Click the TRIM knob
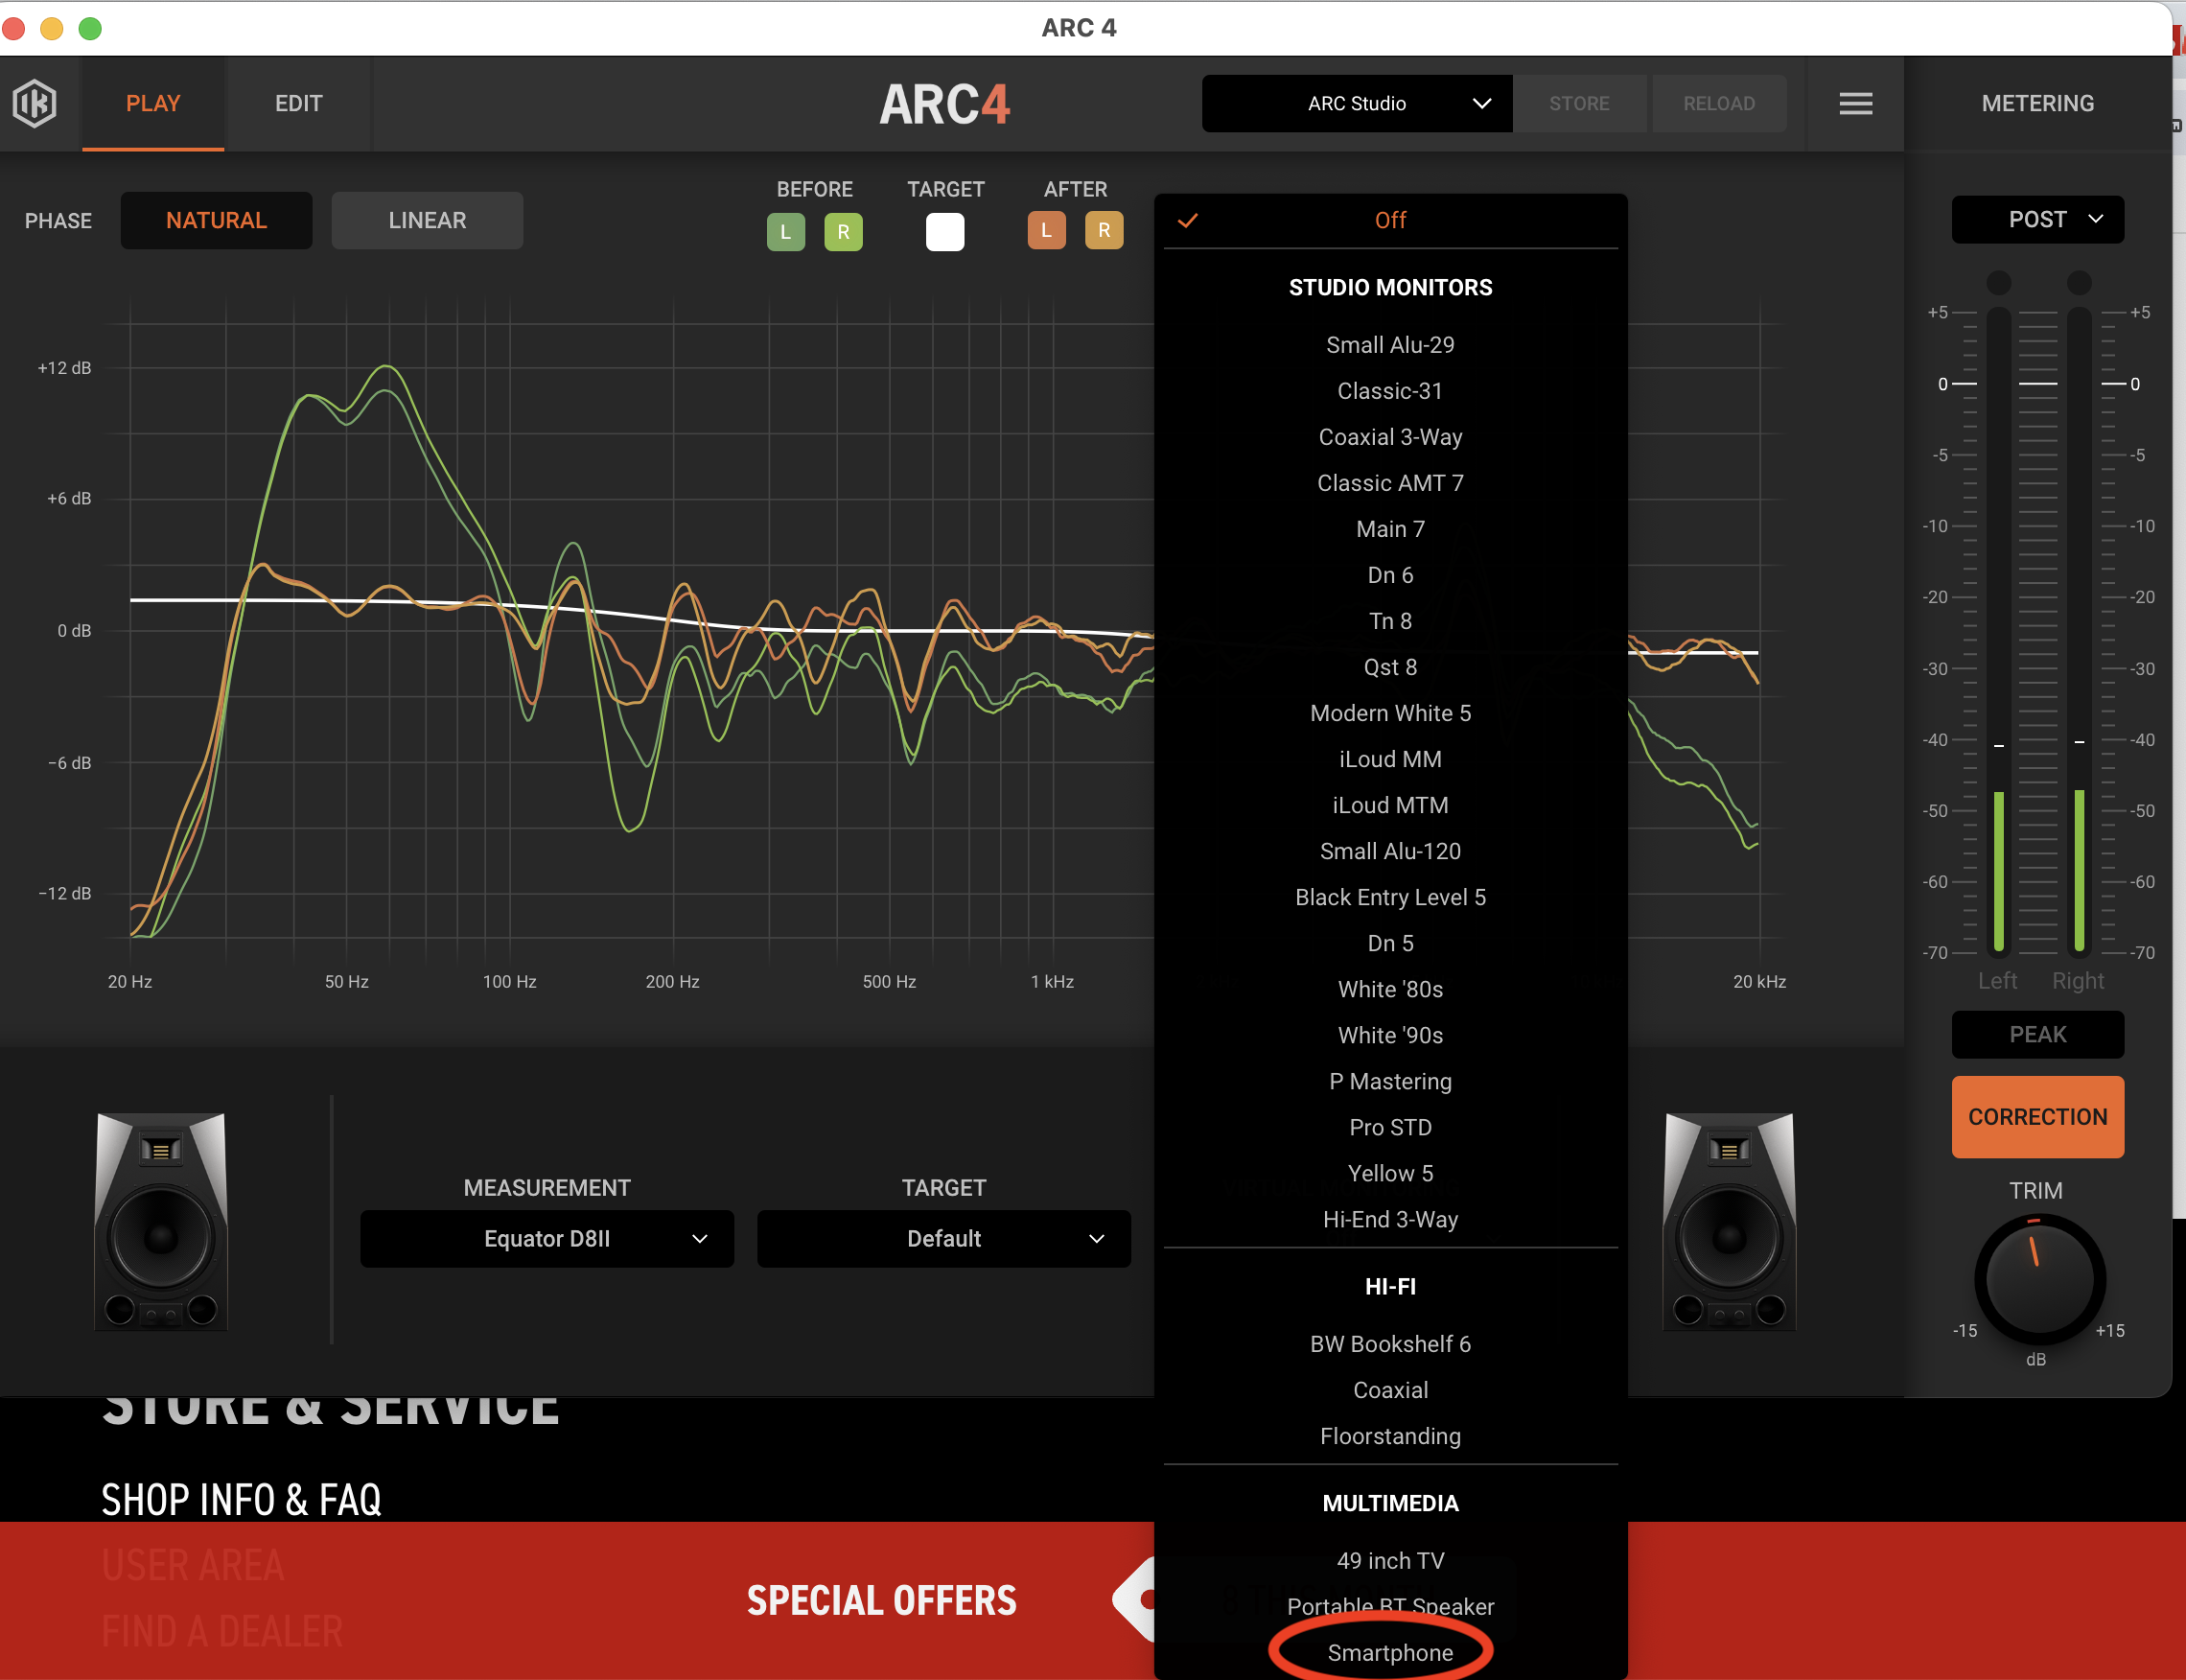The height and width of the screenshot is (1680, 2186). pos(2038,1279)
